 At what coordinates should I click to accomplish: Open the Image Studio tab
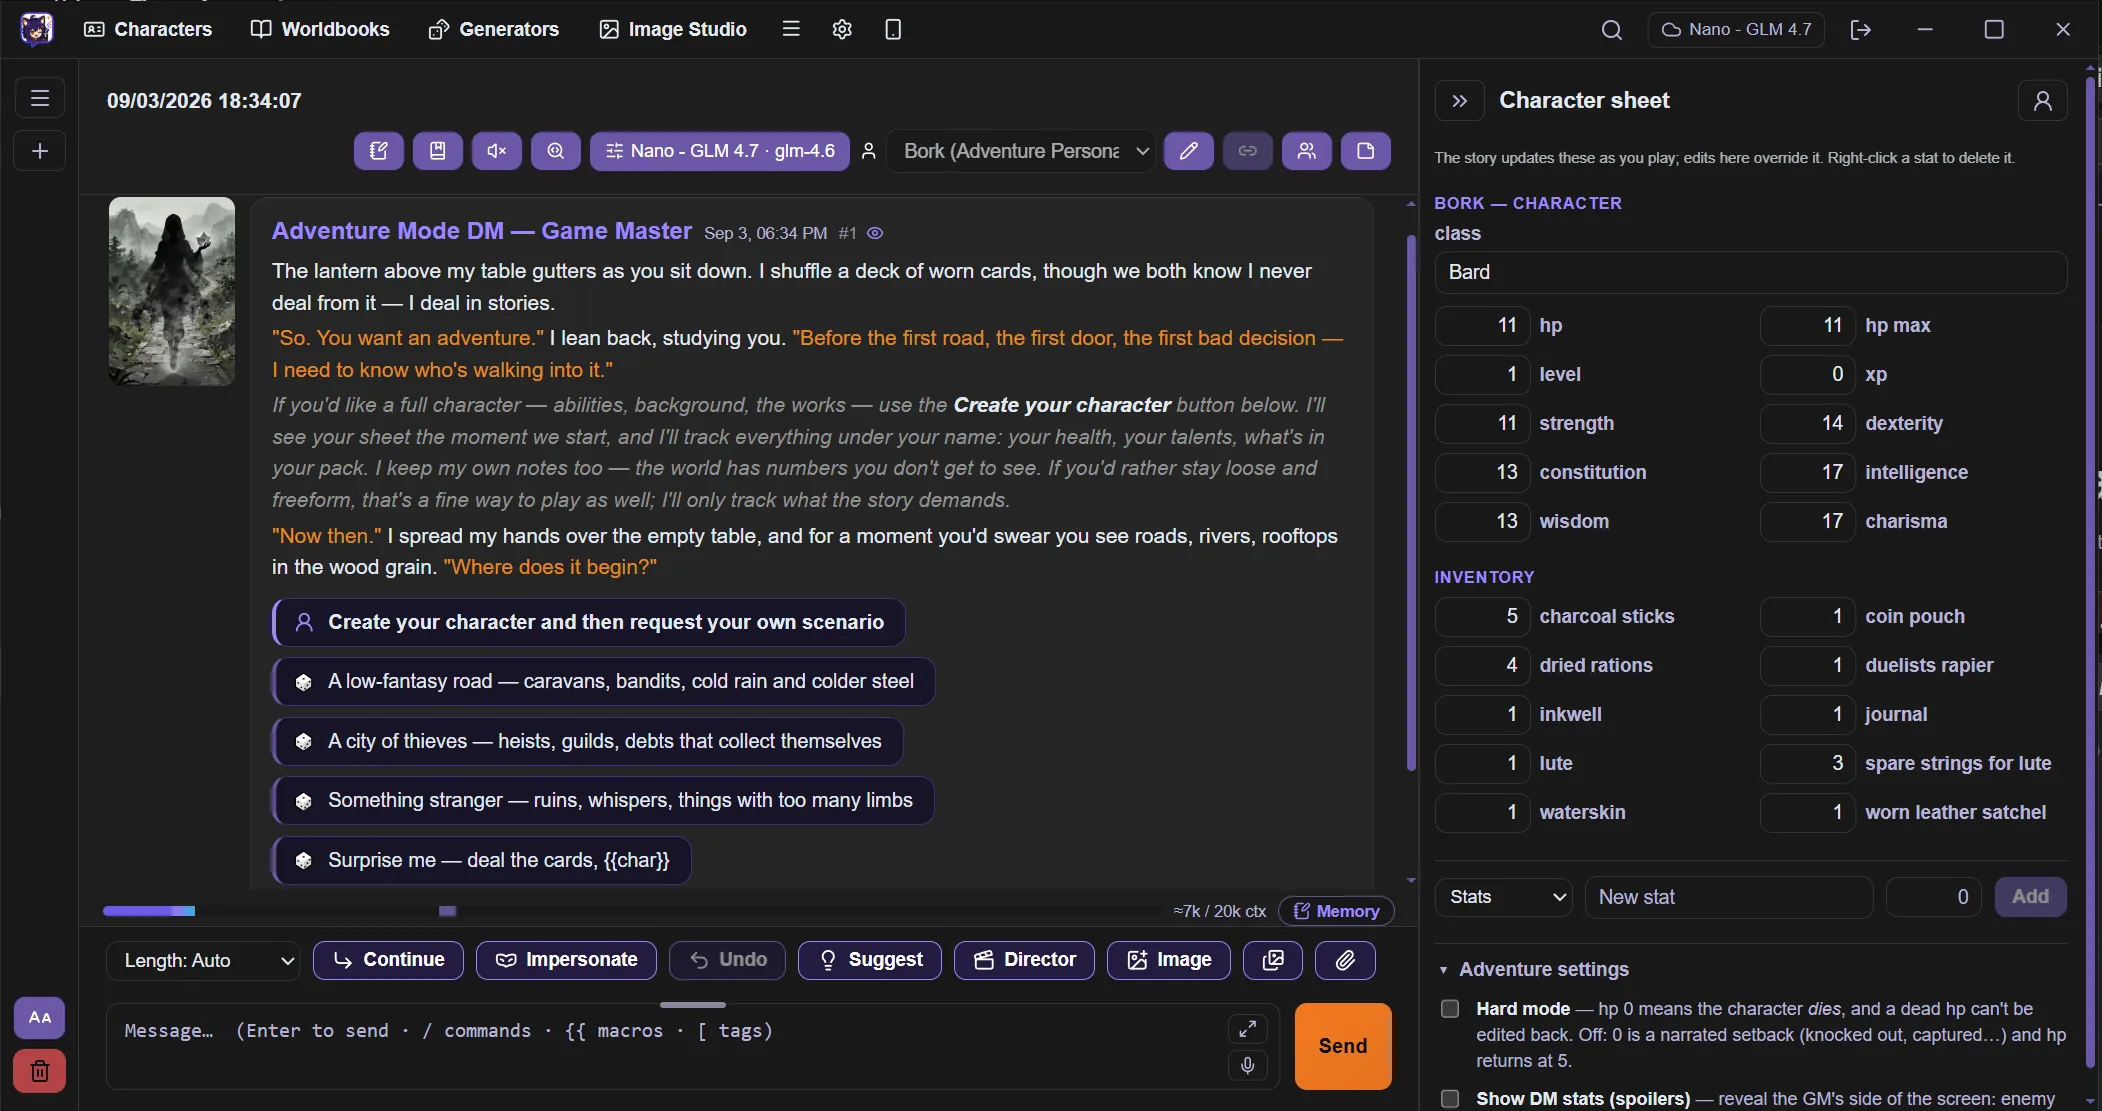pyautogui.click(x=673, y=29)
